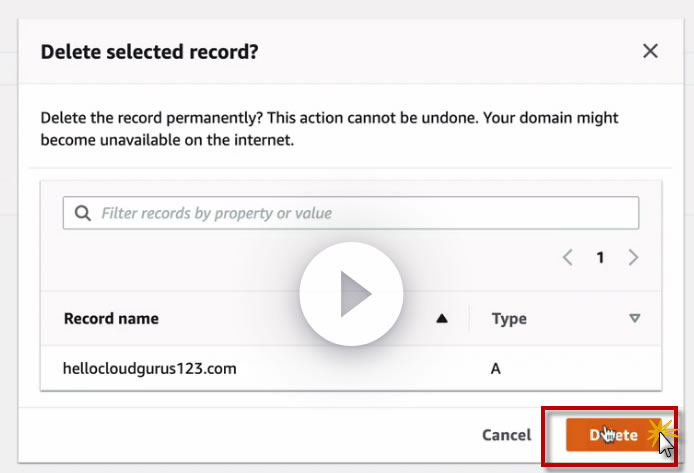Select page number 1 in pagination

pyautogui.click(x=600, y=257)
